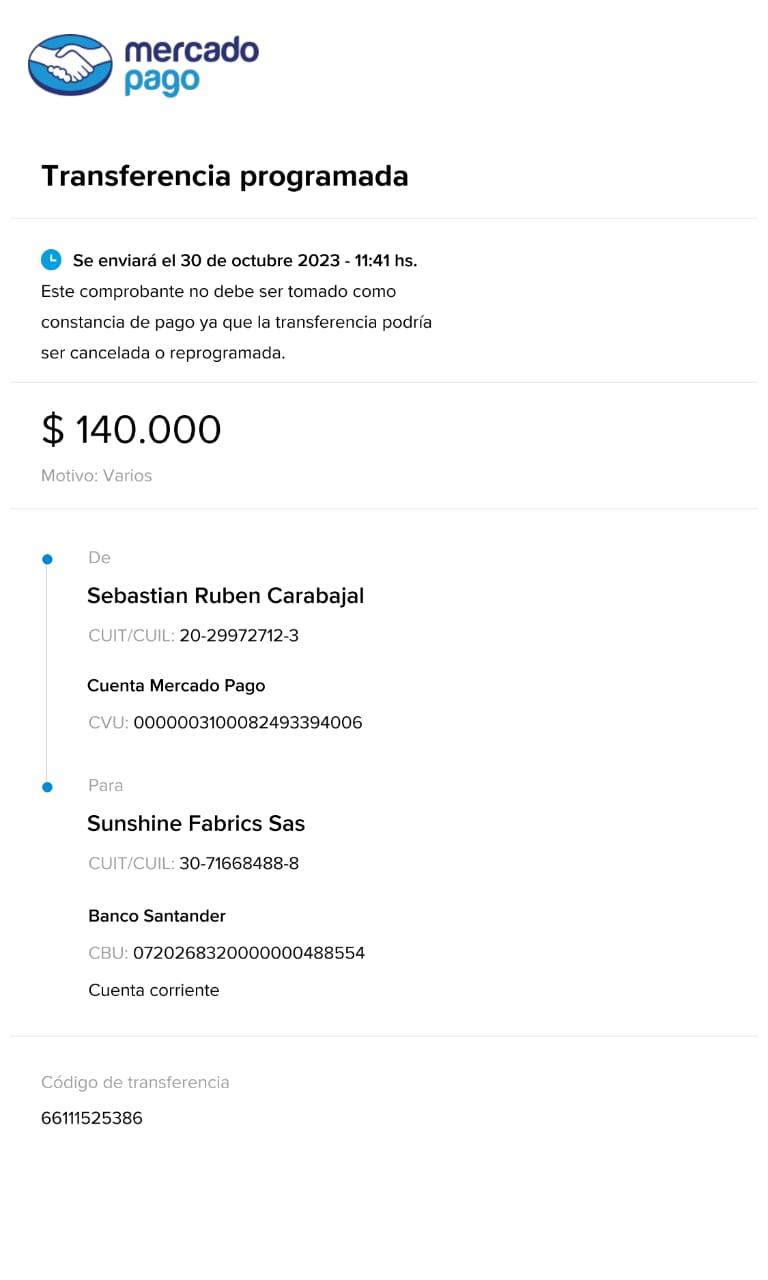The width and height of the screenshot is (768, 1280).
Task: Click the blue dot beside 'Para'
Action: coord(47,787)
